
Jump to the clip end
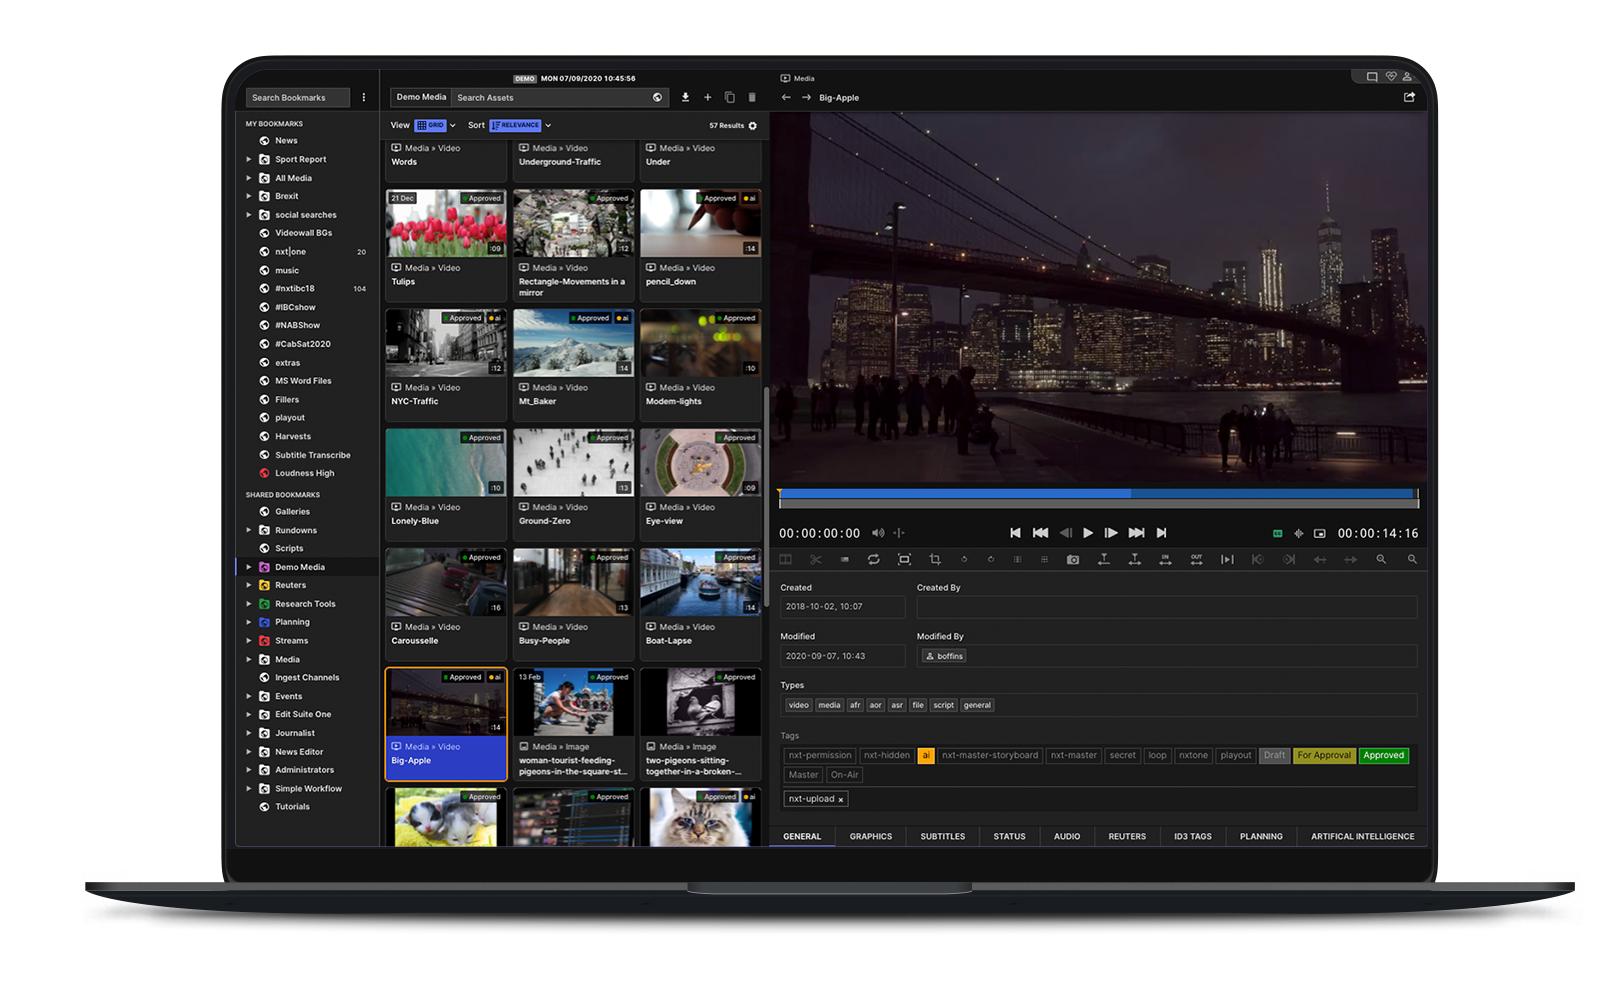click(x=1161, y=533)
